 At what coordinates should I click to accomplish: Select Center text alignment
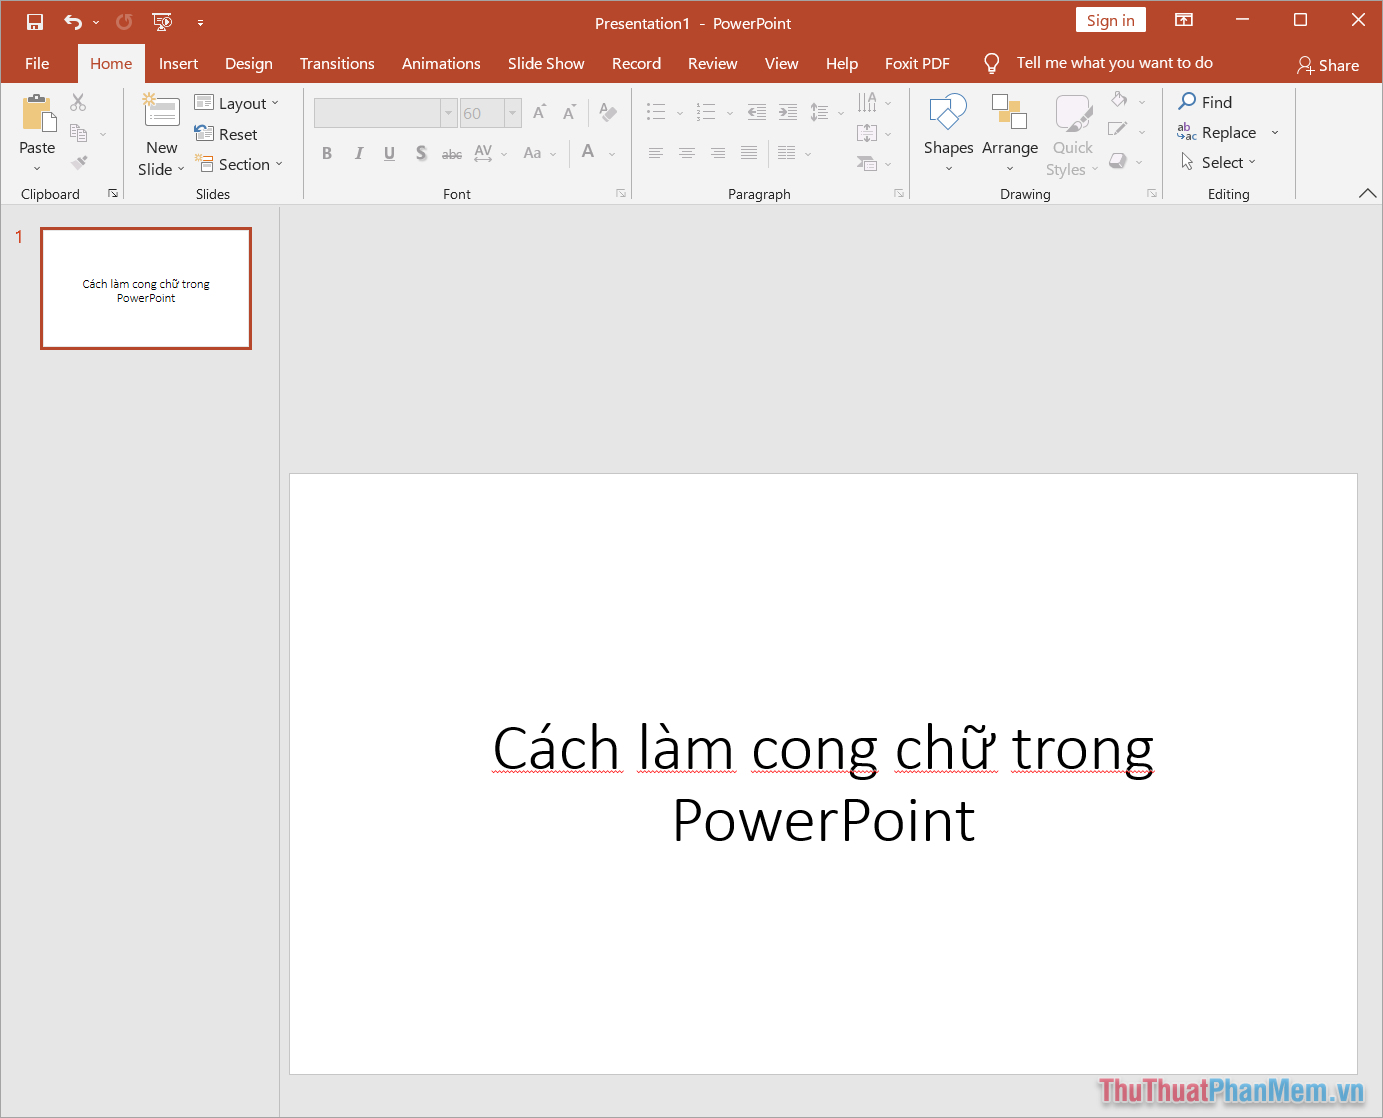686,153
